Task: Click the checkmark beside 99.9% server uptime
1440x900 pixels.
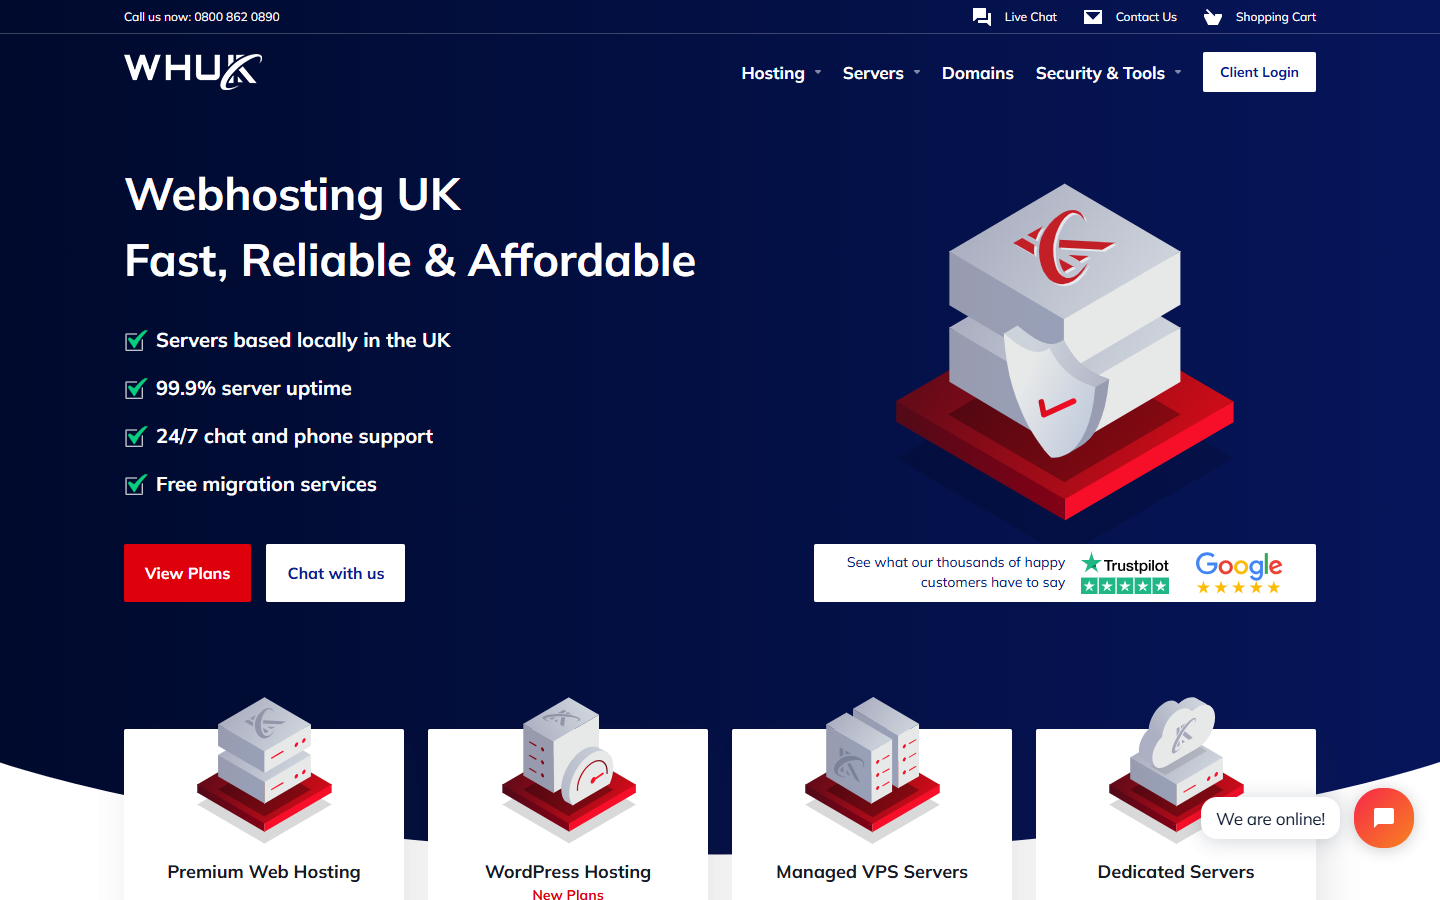Action: [136, 389]
